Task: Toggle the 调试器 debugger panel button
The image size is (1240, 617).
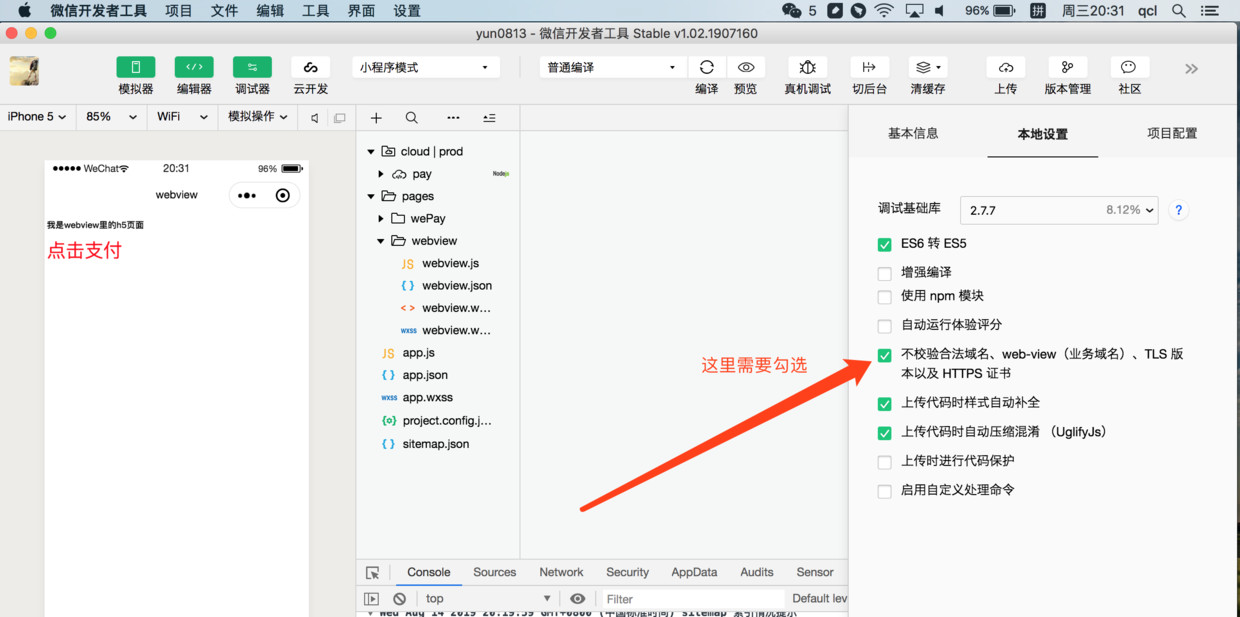Action: click(252, 67)
